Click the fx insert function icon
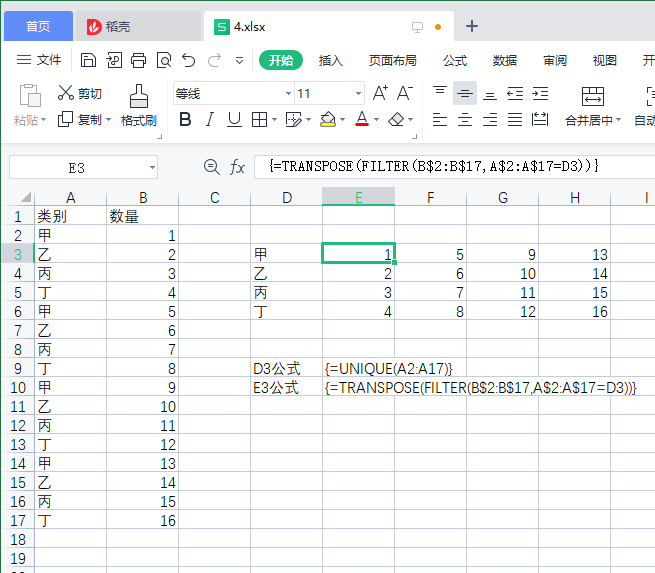655x573 pixels. 237,167
